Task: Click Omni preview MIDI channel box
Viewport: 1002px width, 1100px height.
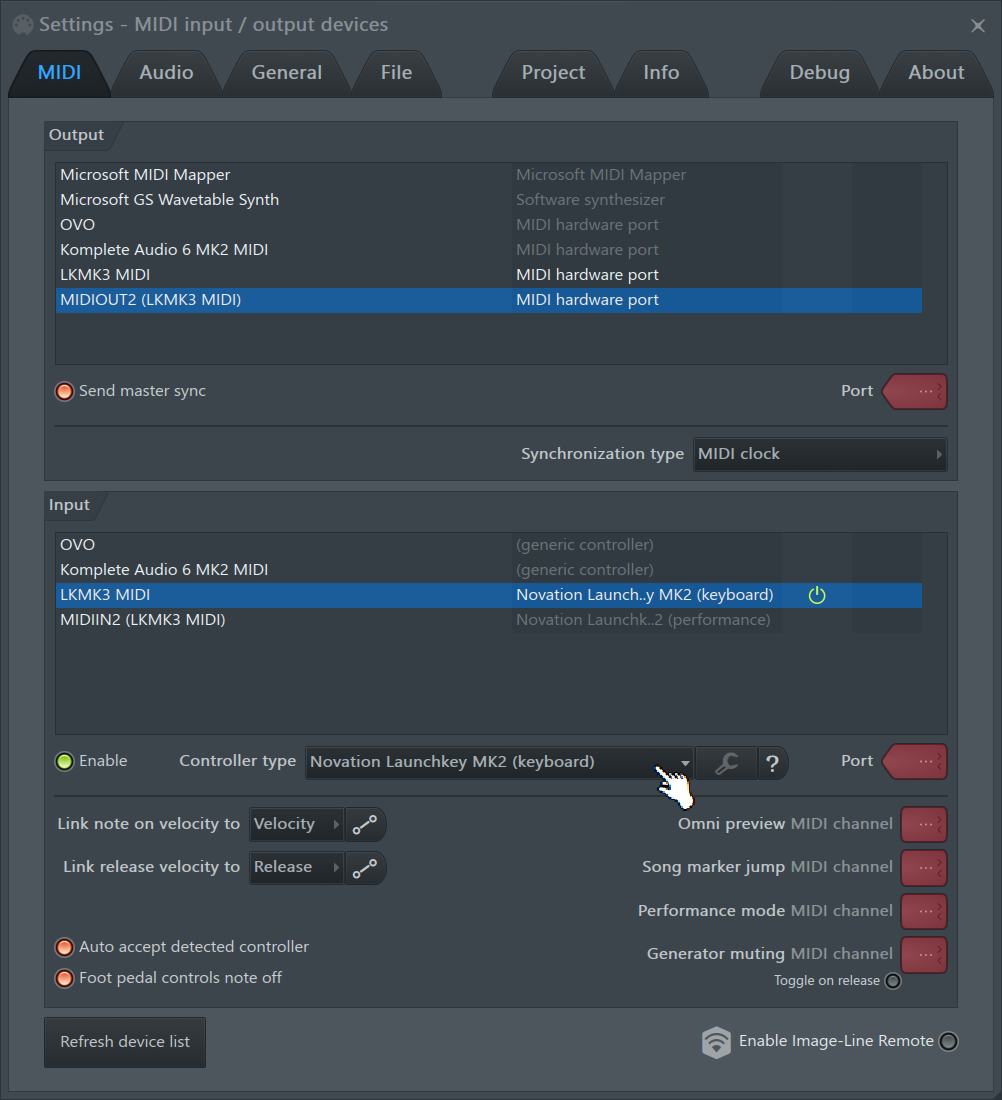Action: pos(924,824)
